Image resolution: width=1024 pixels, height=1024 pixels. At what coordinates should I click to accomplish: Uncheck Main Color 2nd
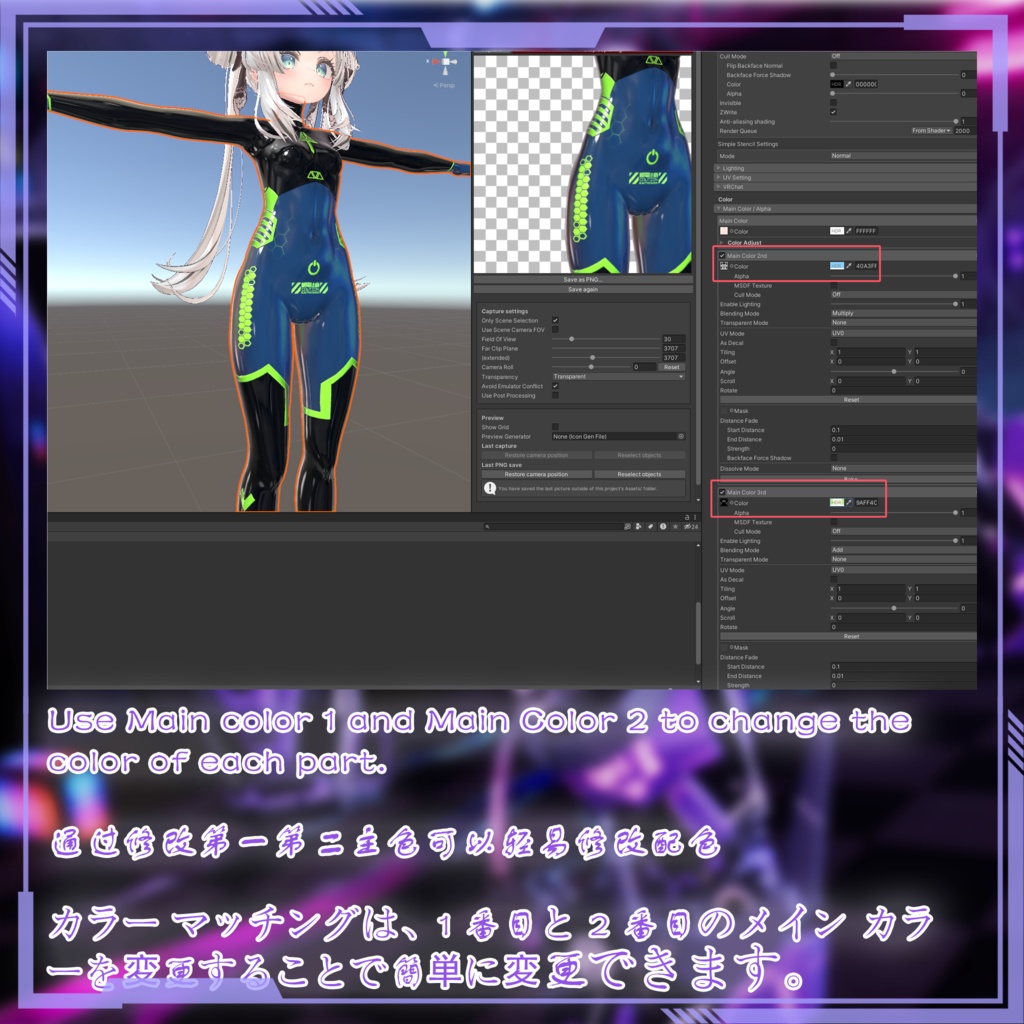click(x=722, y=256)
